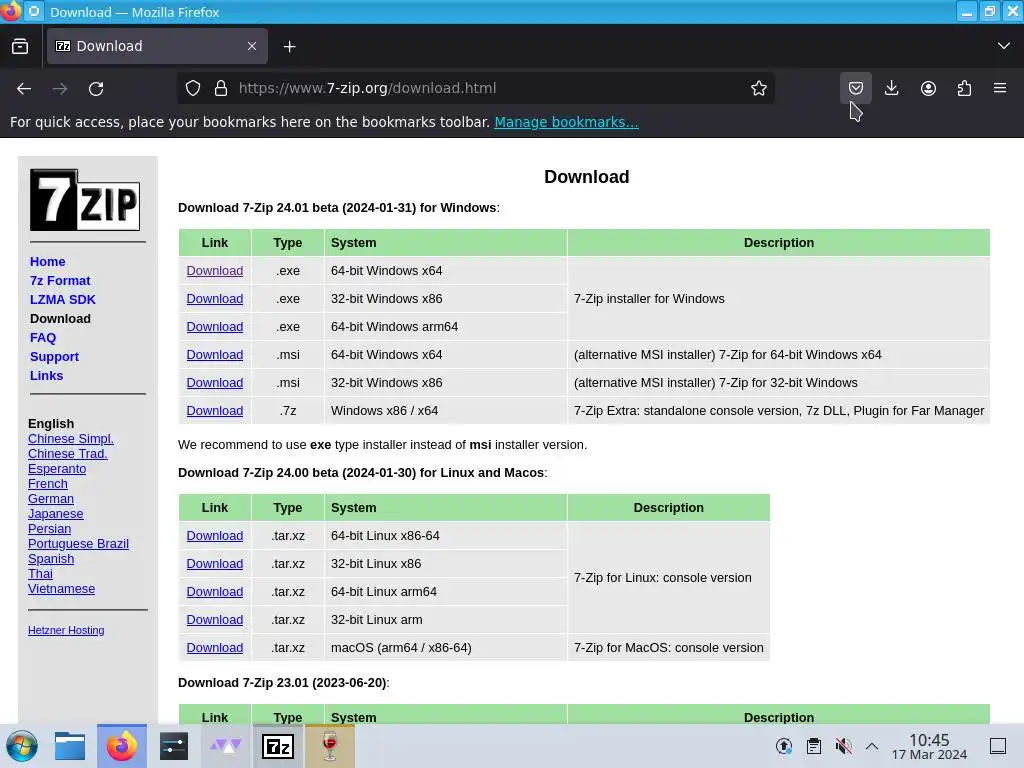Viewport: 1024px width, 768px height.
Task: Open the tracking protection shield icon
Action: [193, 88]
